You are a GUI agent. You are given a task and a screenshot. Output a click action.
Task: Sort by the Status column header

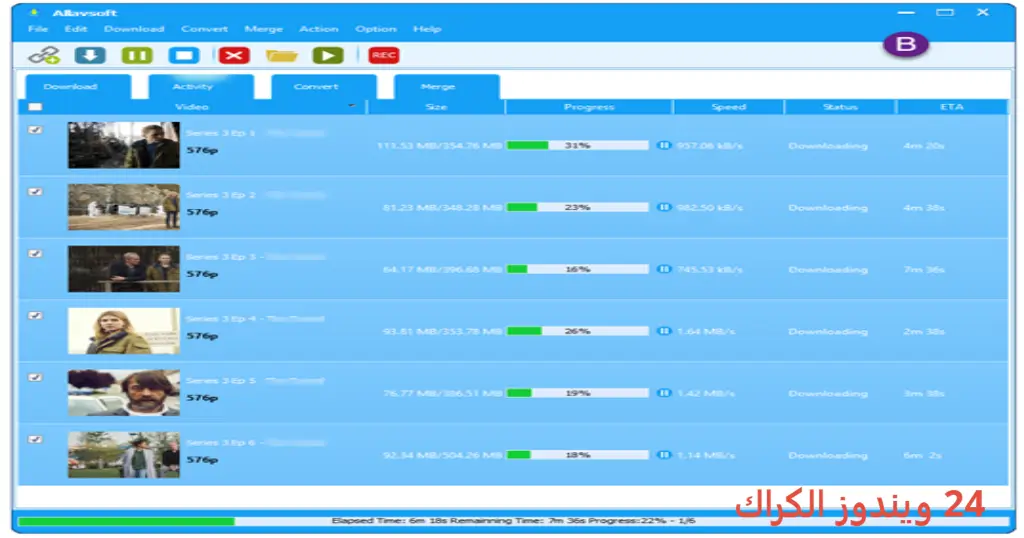(x=840, y=107)
